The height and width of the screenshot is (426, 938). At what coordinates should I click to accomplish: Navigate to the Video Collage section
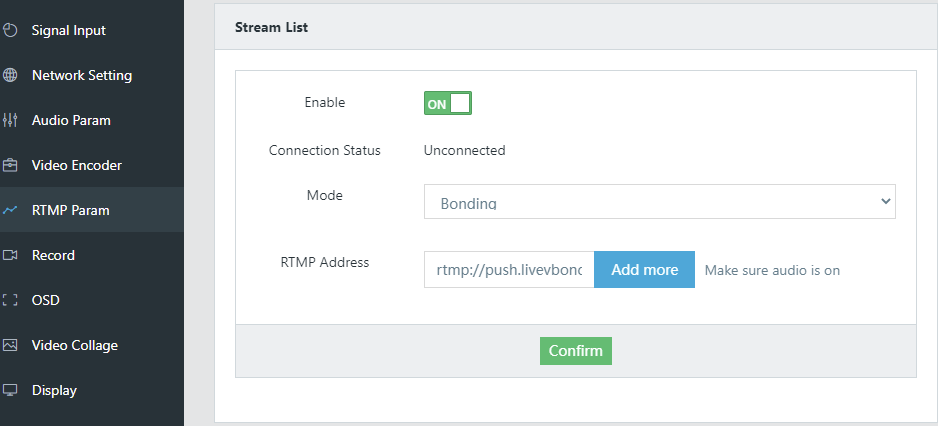[x=74, y=345]
